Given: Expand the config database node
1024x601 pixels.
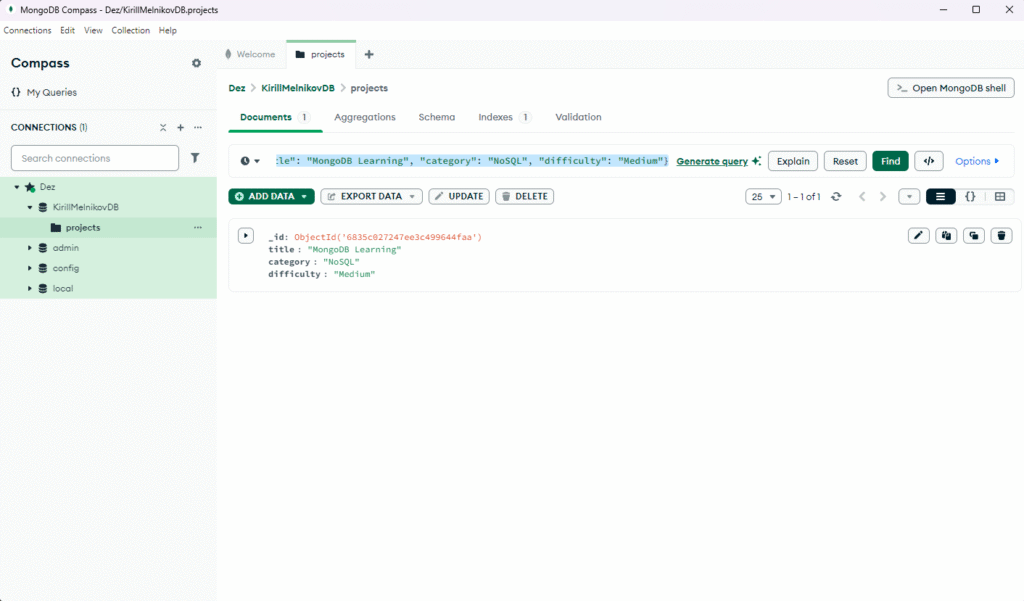Looking at the screenshot, I should [x=29, y=268].
